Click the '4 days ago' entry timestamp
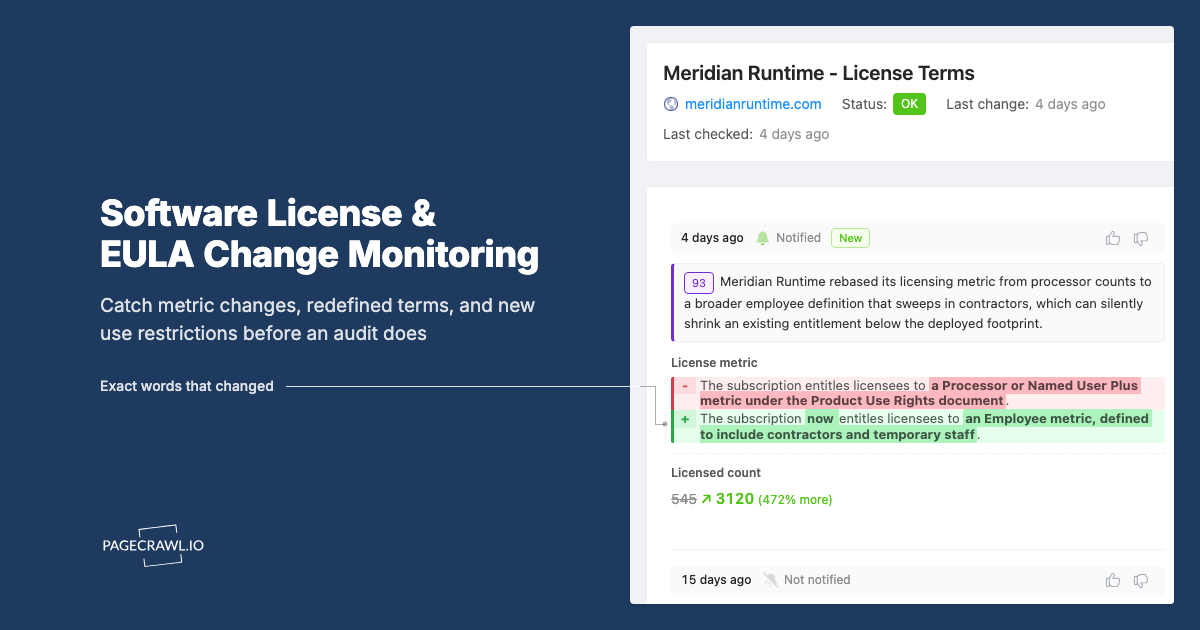Viewport: 1200px width, 630px height. [x=712, y=238]
